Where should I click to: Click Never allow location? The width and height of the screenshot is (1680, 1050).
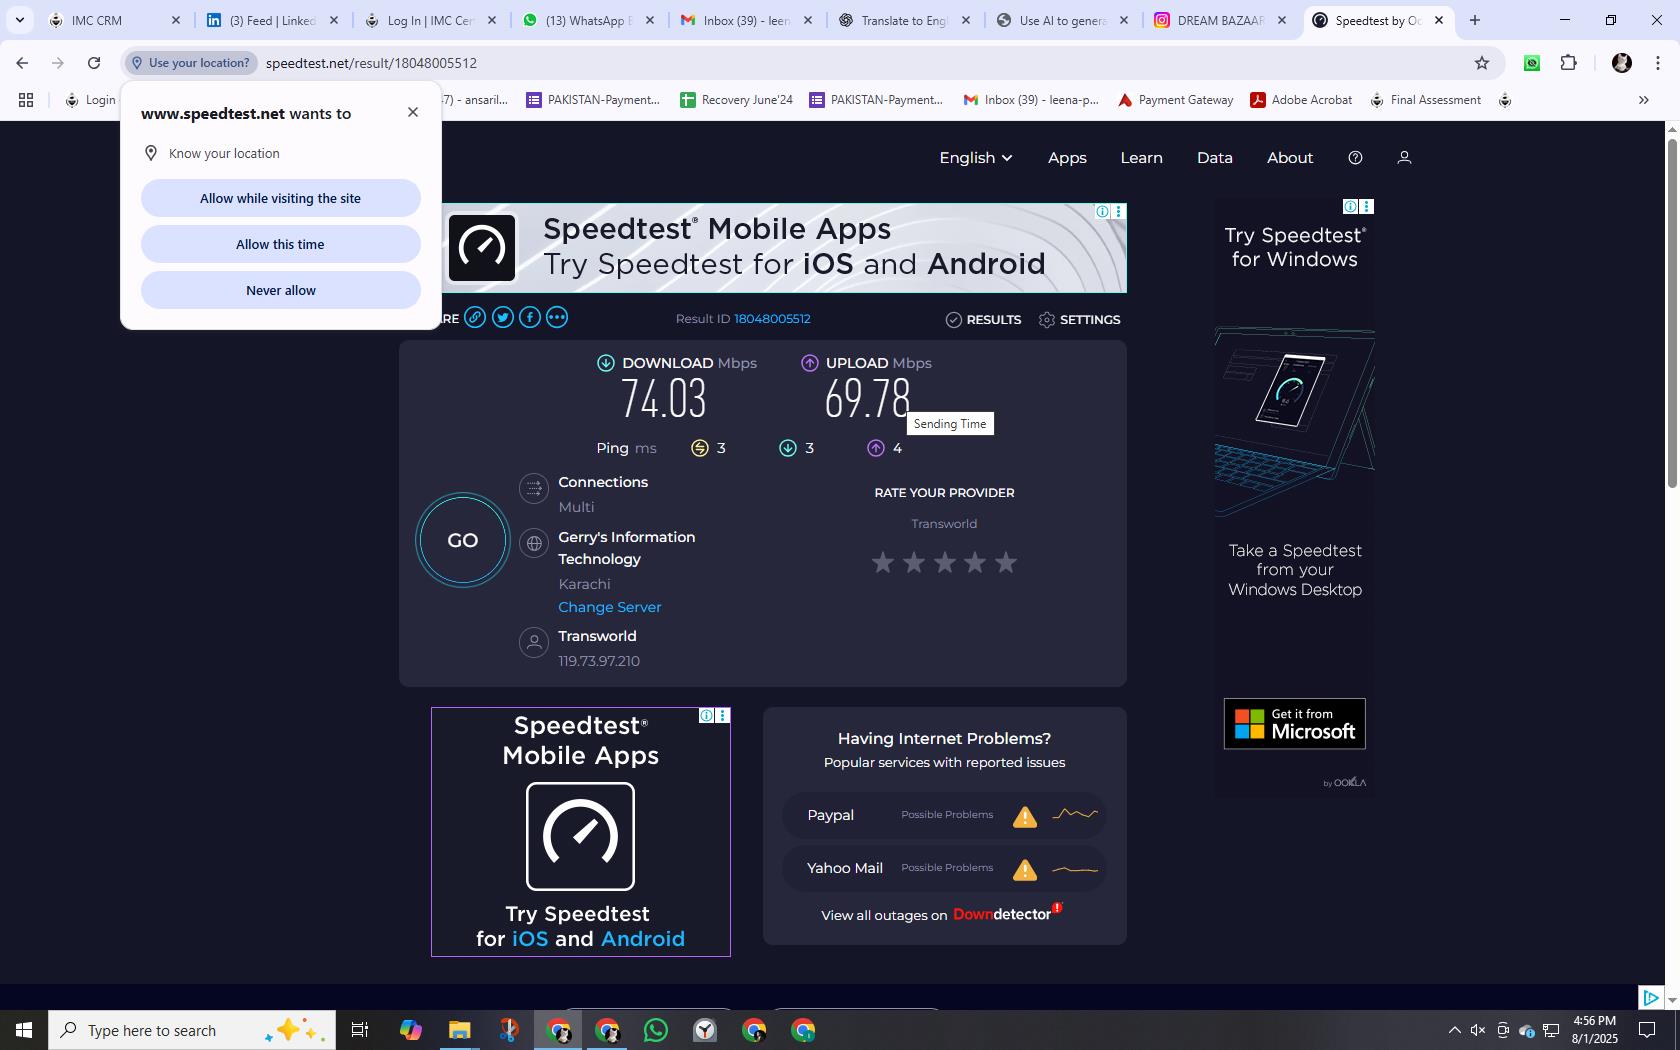[280, 290]
